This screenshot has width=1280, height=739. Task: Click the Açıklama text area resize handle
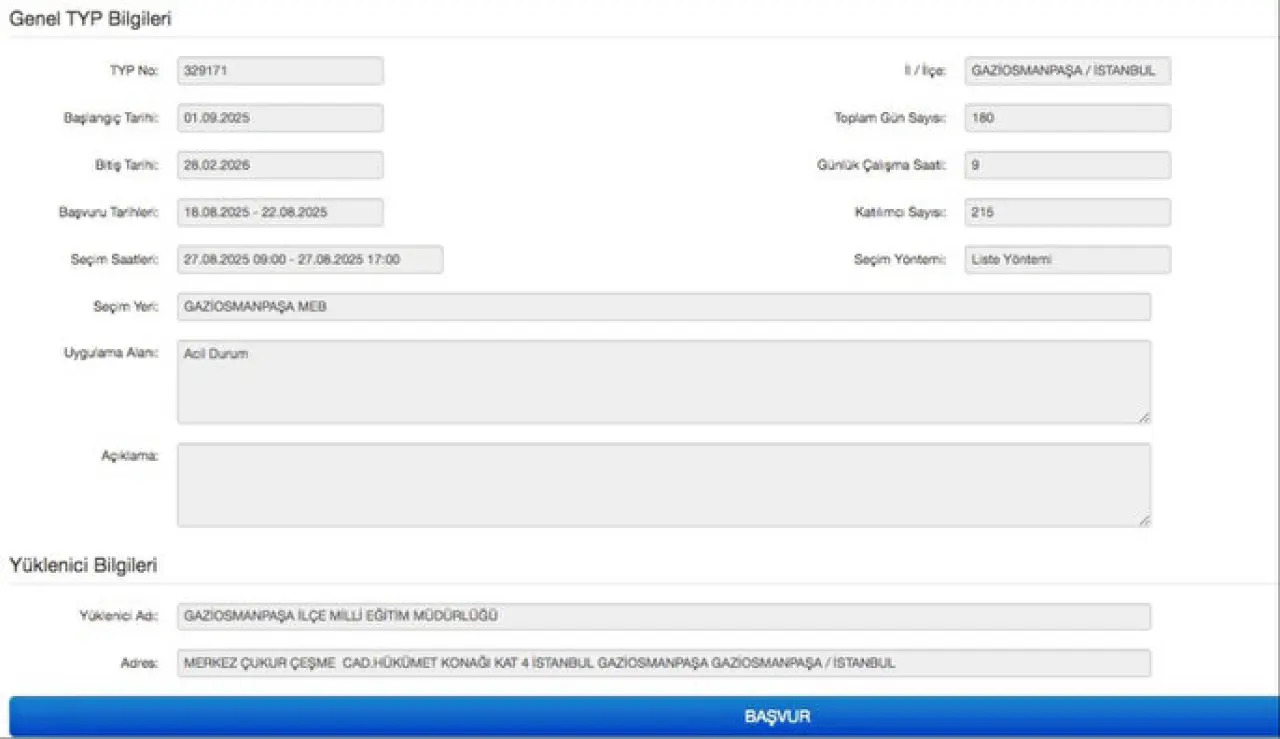[1144, 520]
